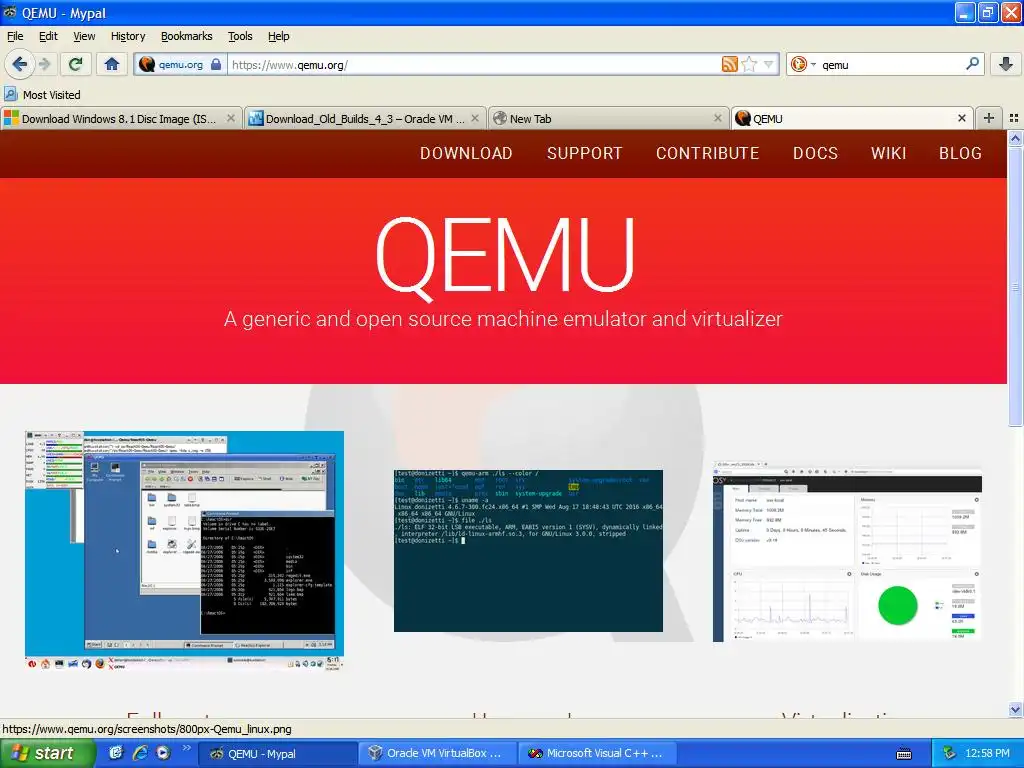Click the SUPPORT navigation link
This screenshot has width=1024, height=768.
[584, 153]
